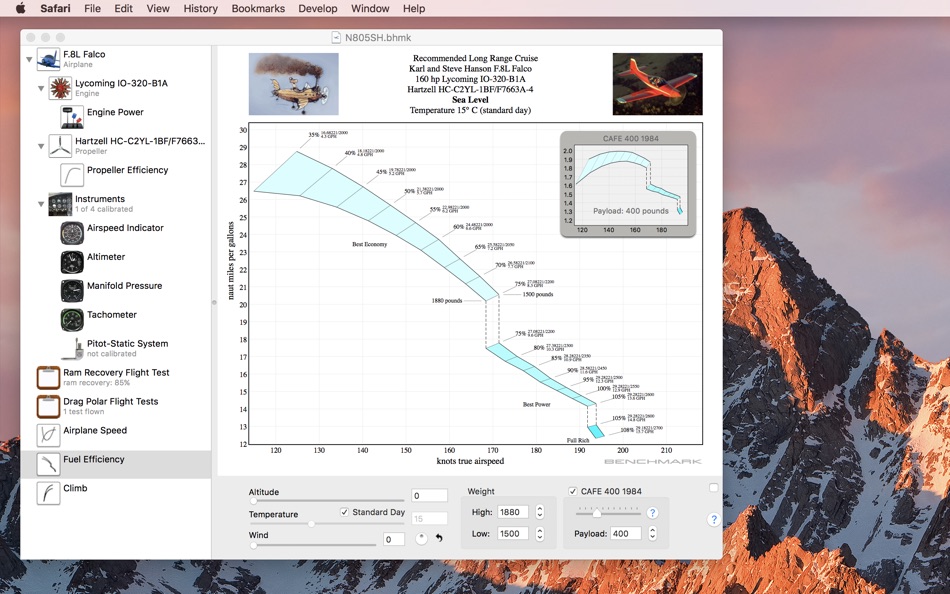Click the High weight input field
The image size is (950, 594).
click(x=513, y=512)
